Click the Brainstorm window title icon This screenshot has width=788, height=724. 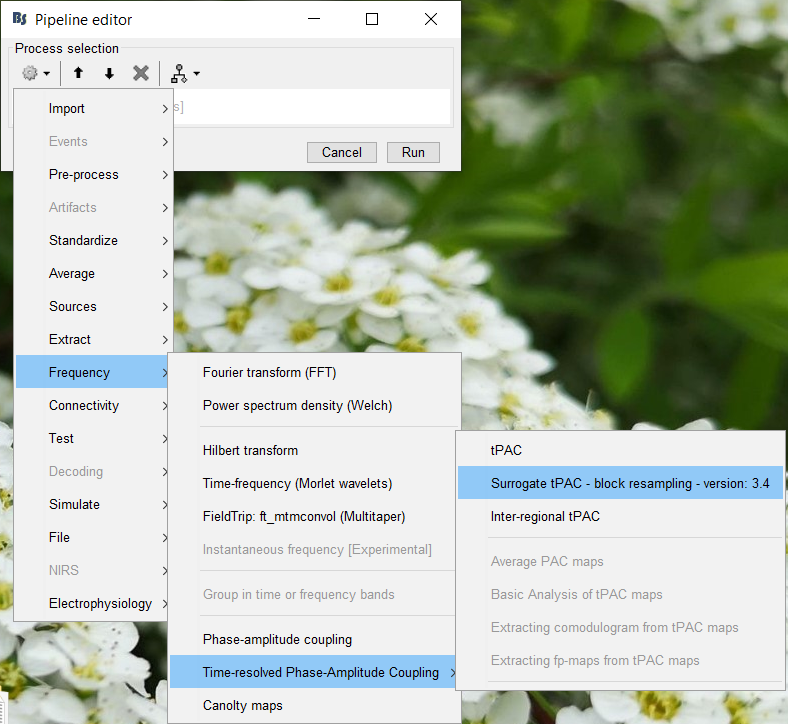pyautogui.click(x=19, y=19)
